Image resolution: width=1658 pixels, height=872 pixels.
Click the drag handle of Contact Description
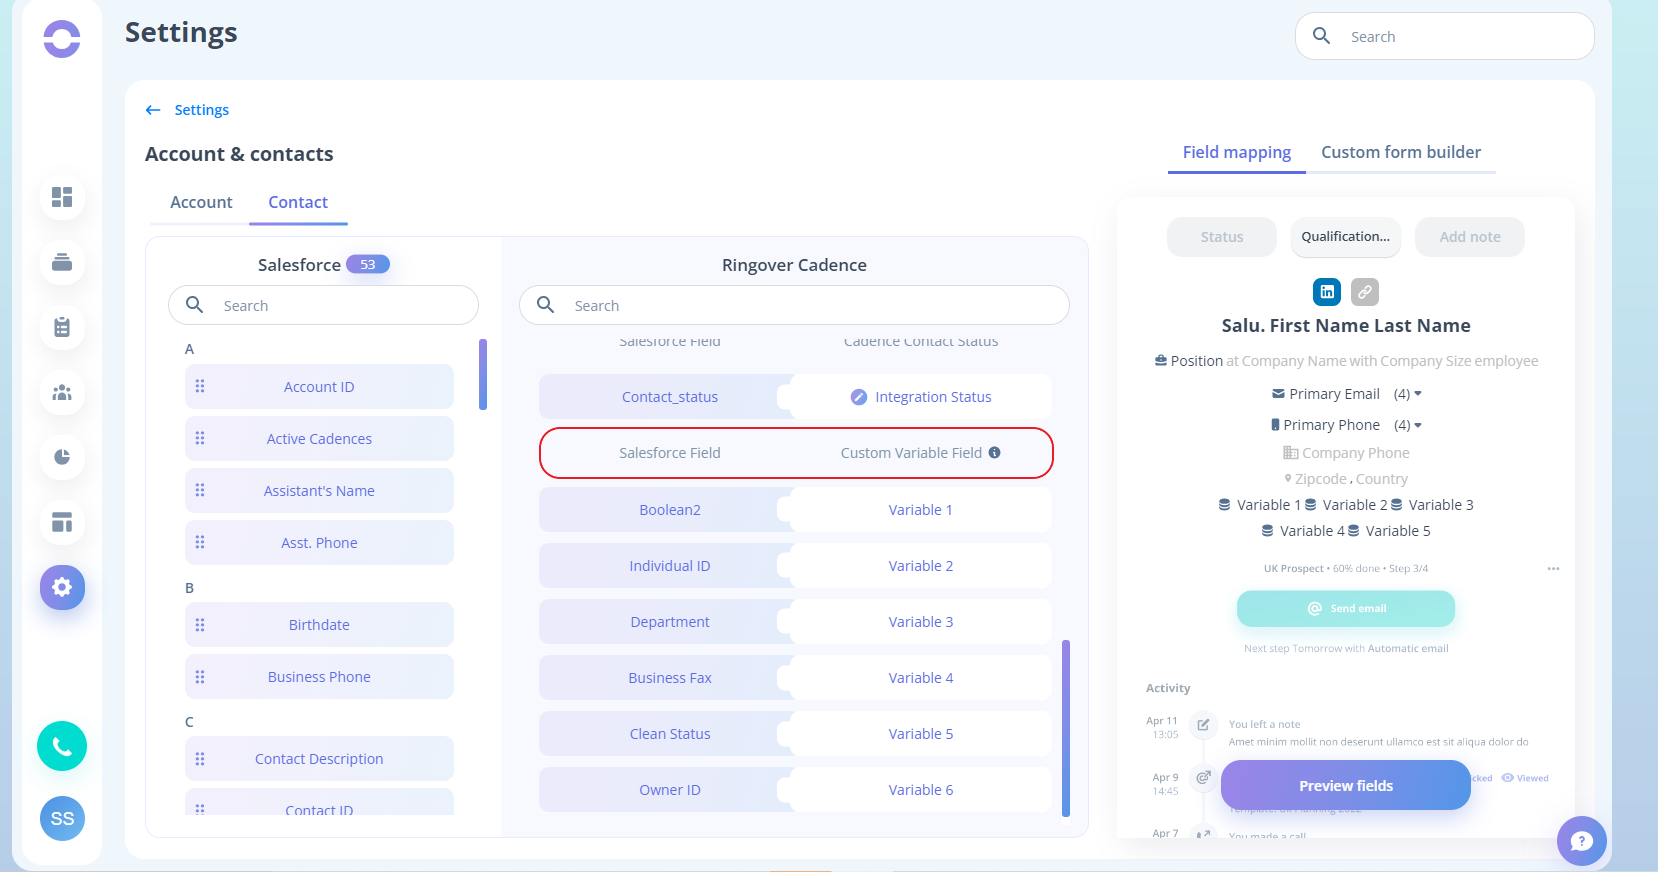coord(200,759)
